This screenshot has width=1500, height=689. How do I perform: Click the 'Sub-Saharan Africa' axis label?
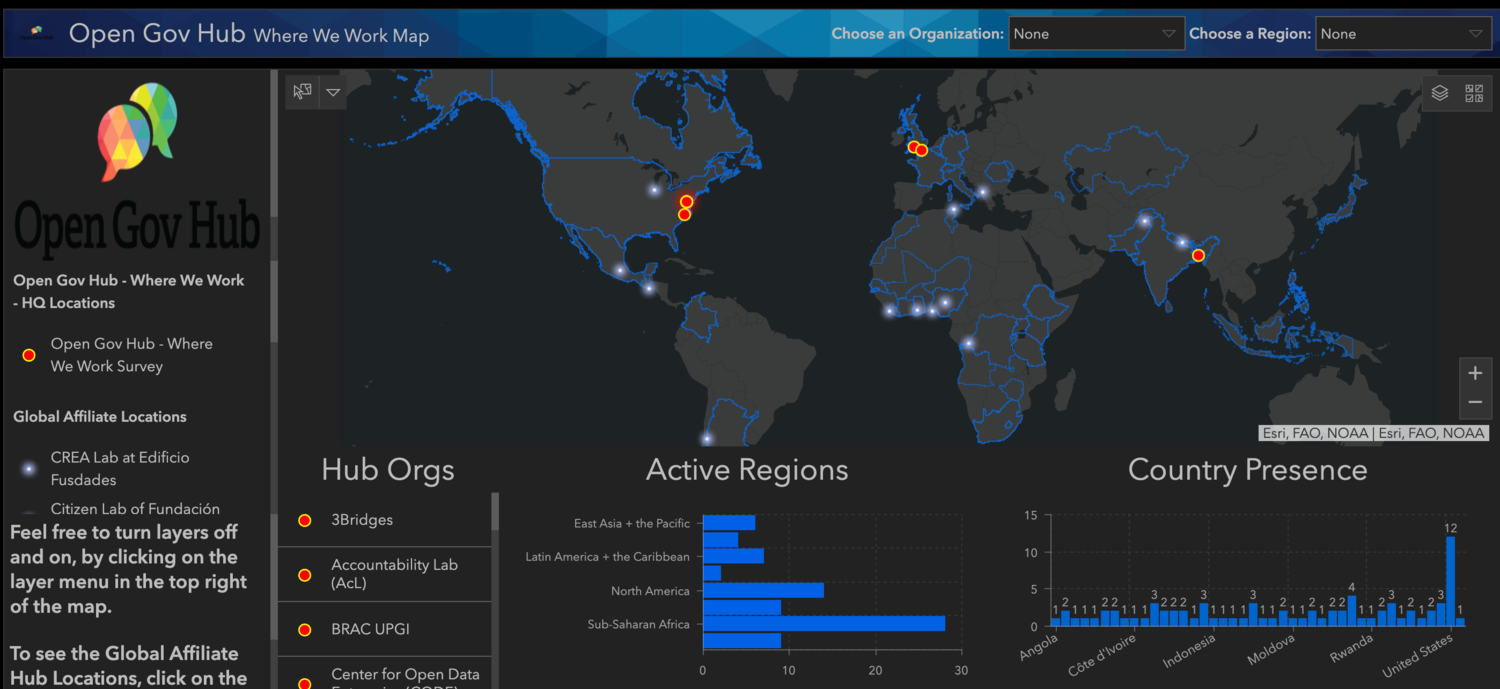click(x=639, y=624)
